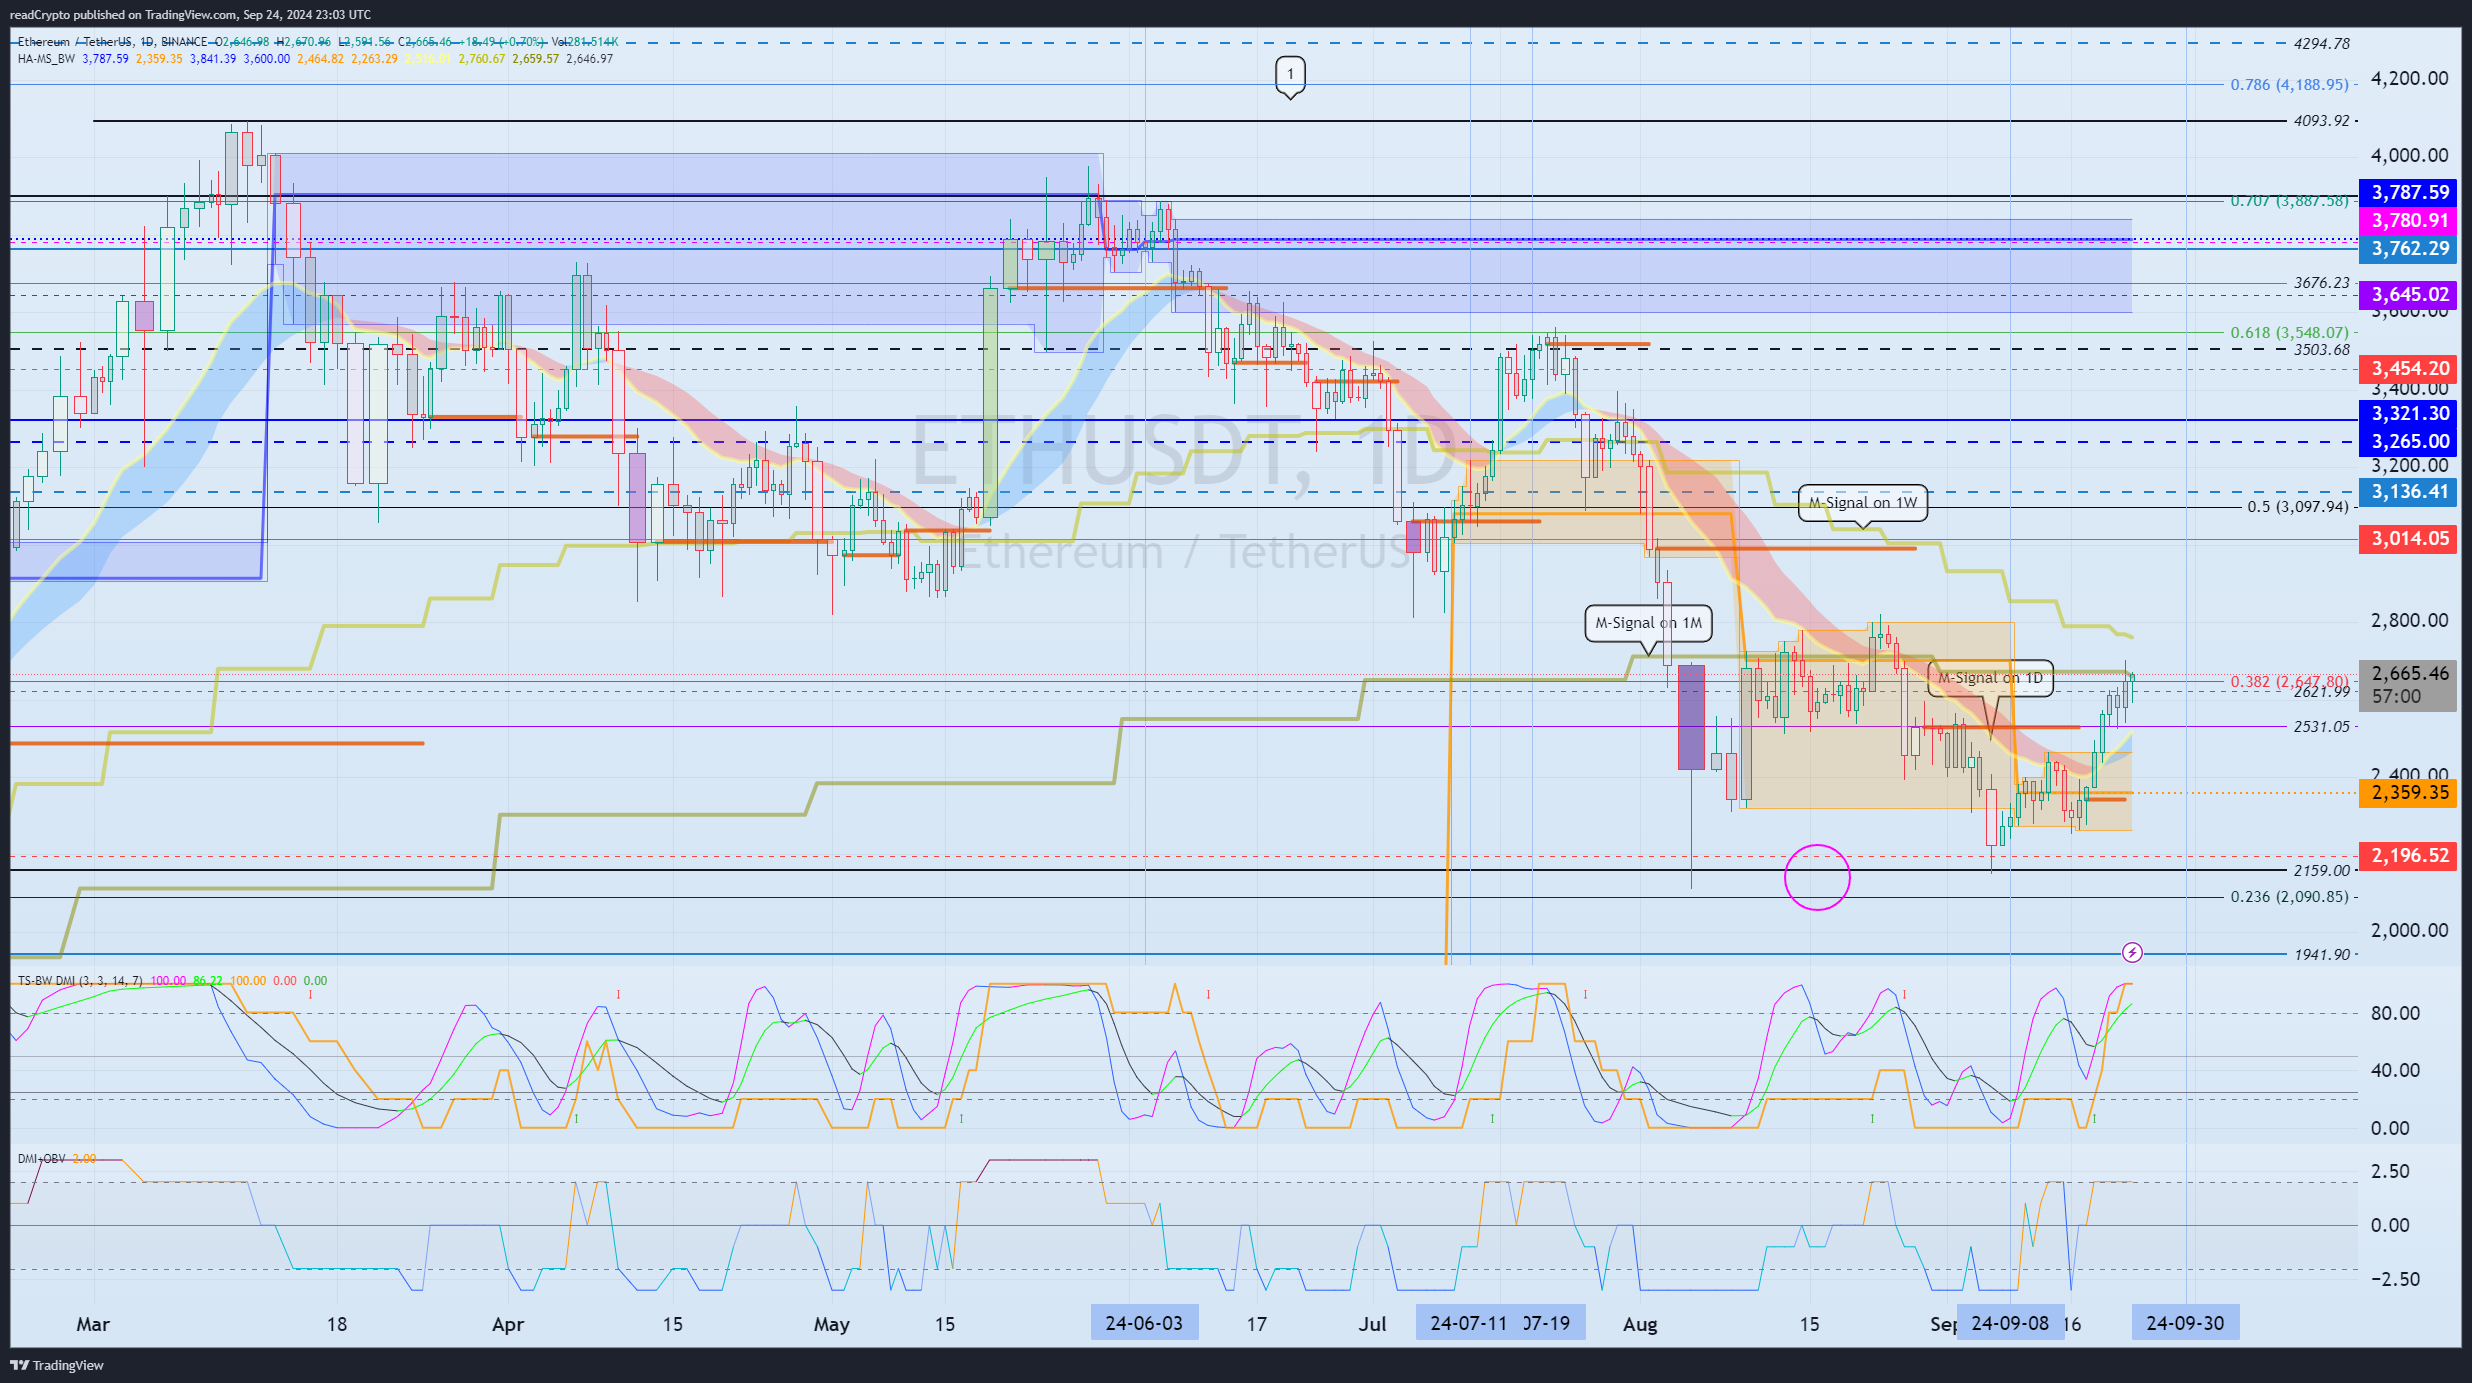Click the red 2,196.52 price label
The height and width of the screenshot is (1383, 2472).
coord(2410,856)
